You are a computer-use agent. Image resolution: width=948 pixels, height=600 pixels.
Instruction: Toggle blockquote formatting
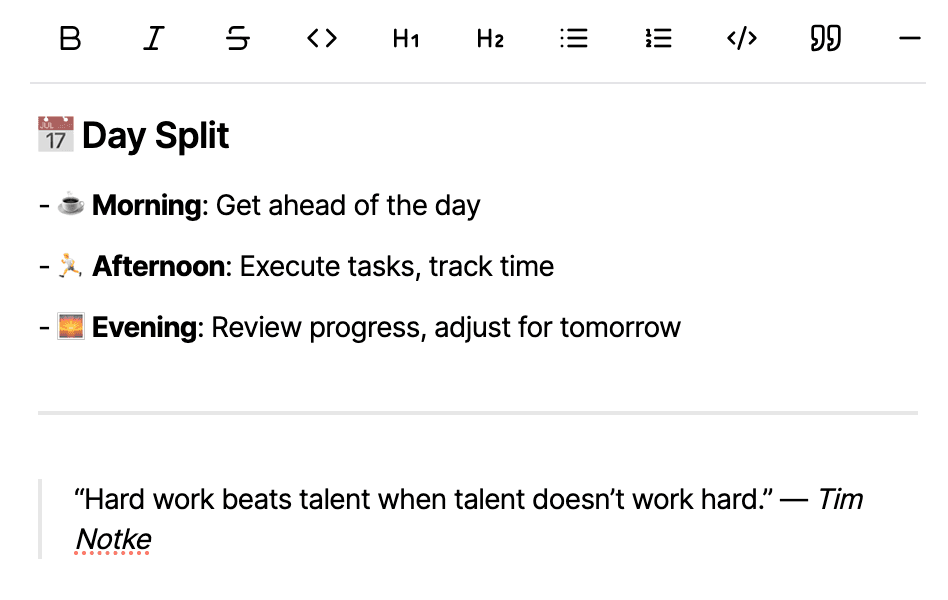point(825,39)
